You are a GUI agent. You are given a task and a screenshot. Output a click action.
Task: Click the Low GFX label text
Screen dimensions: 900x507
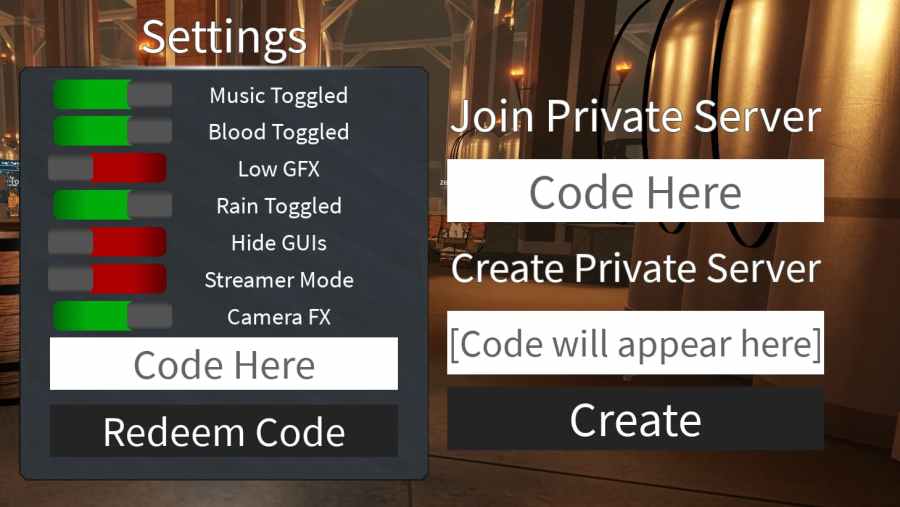[x=279, y=169]
